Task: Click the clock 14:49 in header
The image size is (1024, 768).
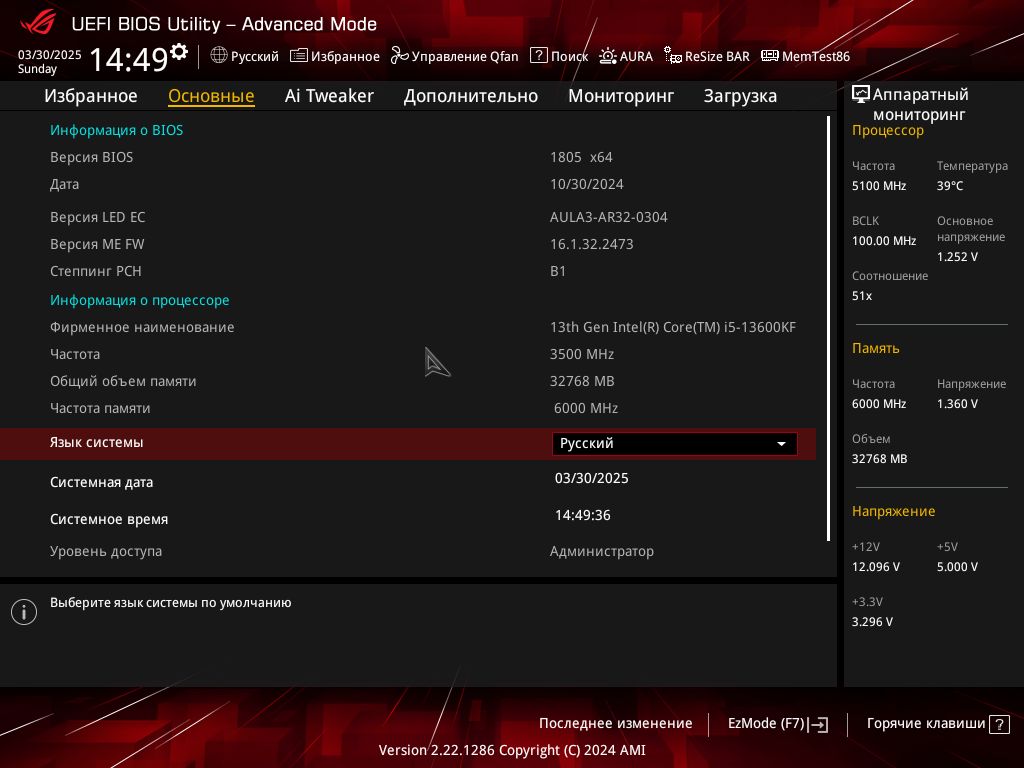Action: 129,59
